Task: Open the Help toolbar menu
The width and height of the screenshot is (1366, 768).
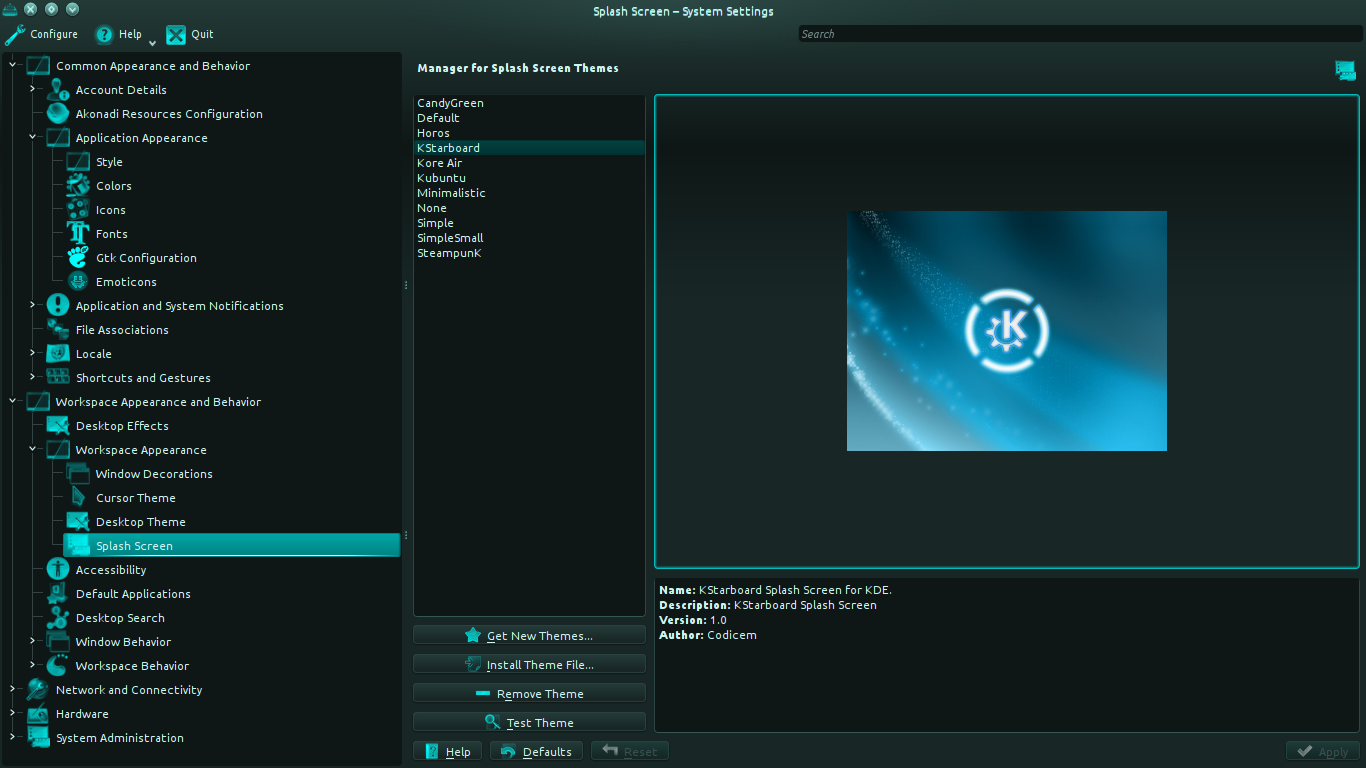Action: [x=125, y=34]
